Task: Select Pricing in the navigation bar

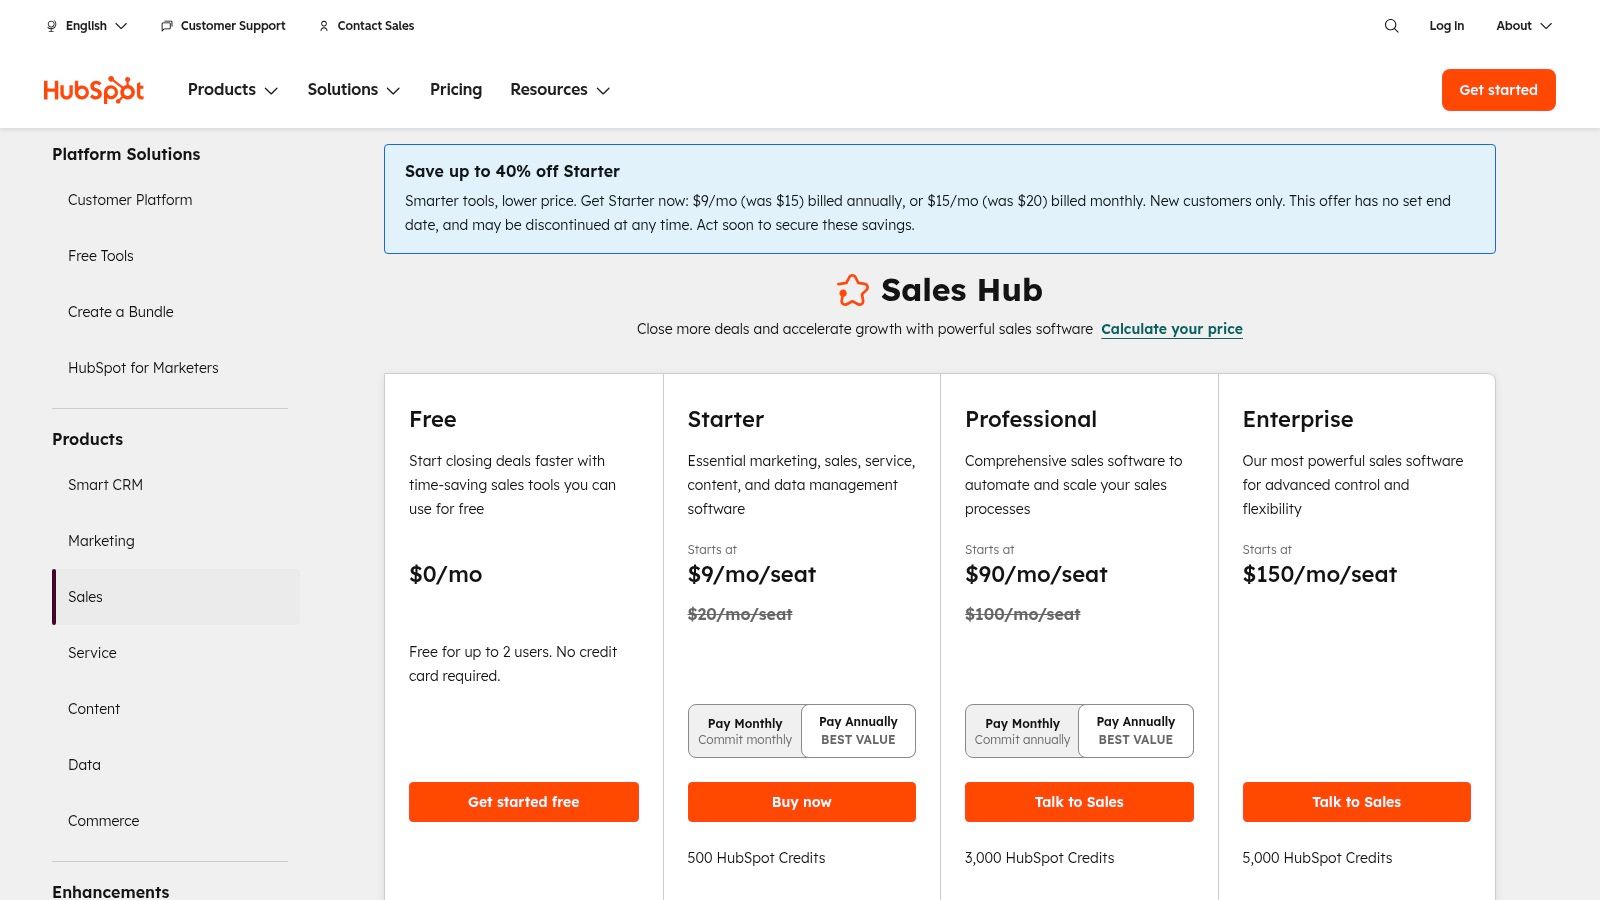Action: pyautogui.click(x=455, y=89)
